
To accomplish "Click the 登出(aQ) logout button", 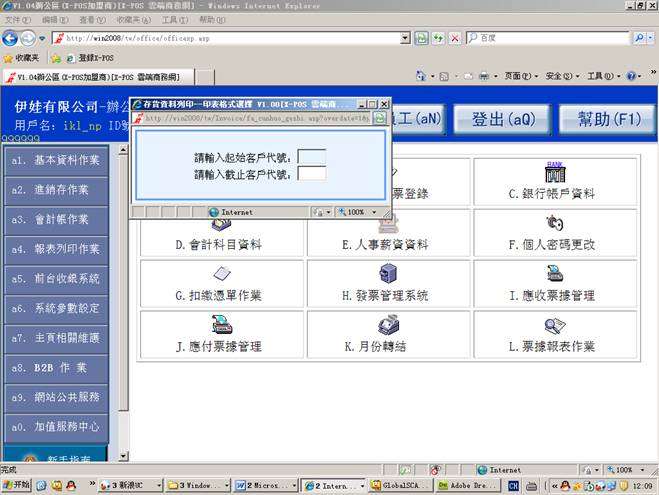I will pyautogui.click(x=503, y=119).
